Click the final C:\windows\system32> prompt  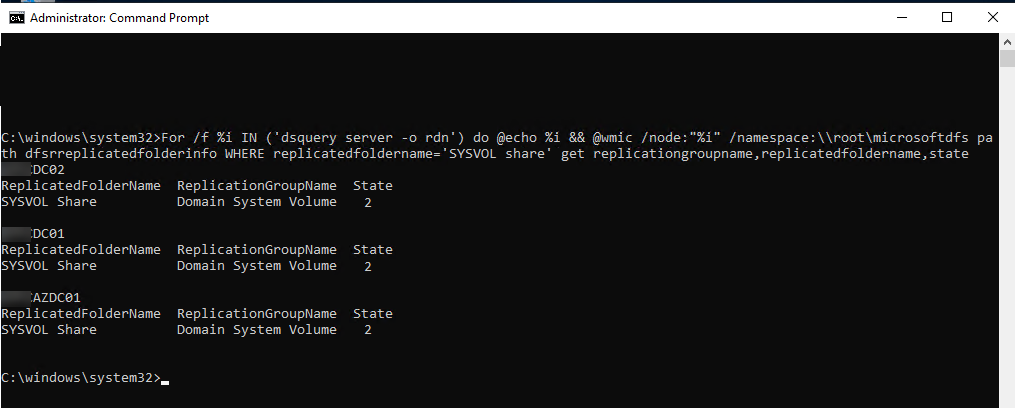(x=81, y=378)
